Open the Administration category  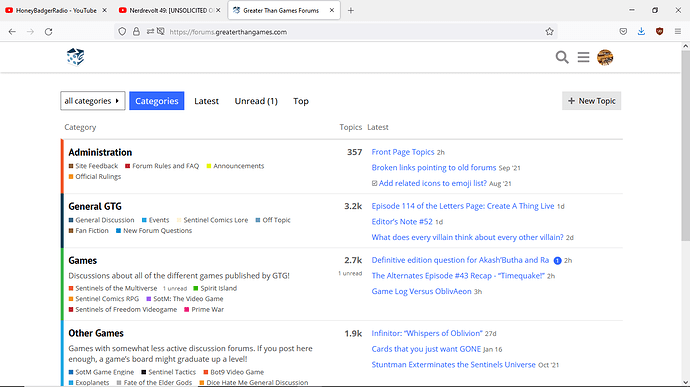(100, 152)
